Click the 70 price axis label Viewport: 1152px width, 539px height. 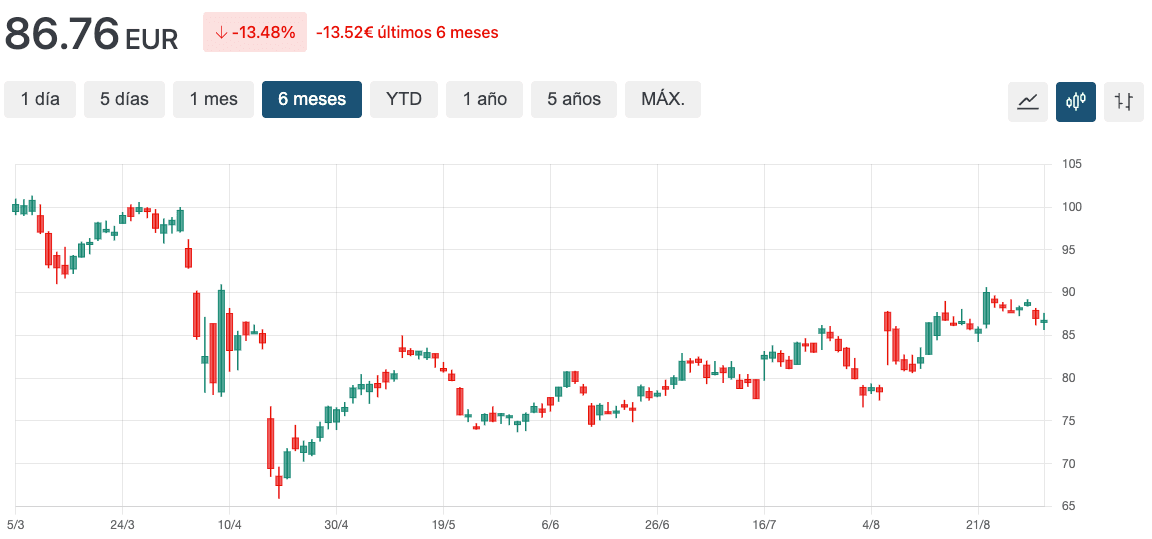pyautogui.click(x=1069, y=463)
